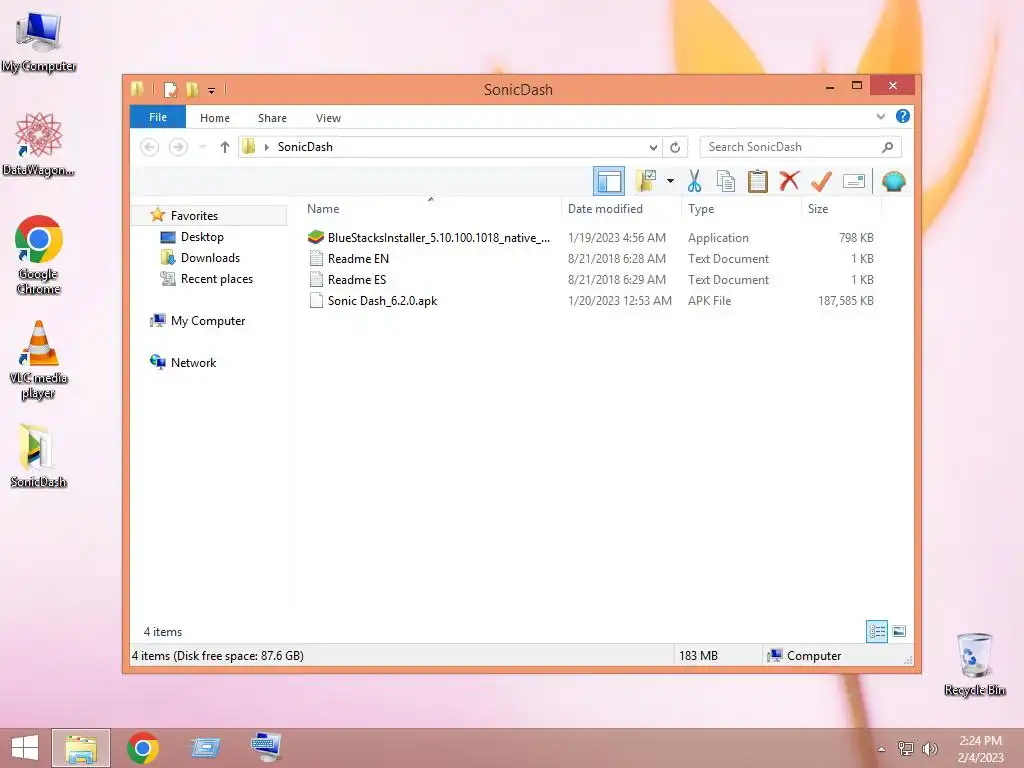Click the Classic Shell settings shell icon
The height and width of the screenshot is (768, 1024).
[893, 181]
